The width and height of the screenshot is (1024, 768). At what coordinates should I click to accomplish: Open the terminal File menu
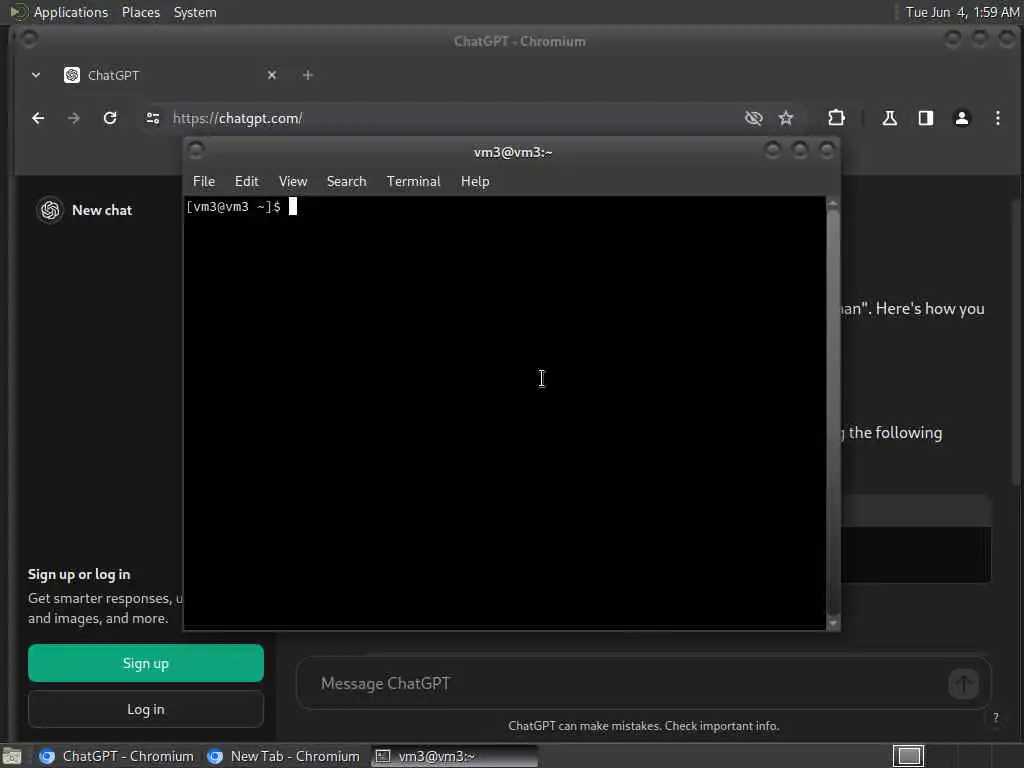tap(204, 182)
